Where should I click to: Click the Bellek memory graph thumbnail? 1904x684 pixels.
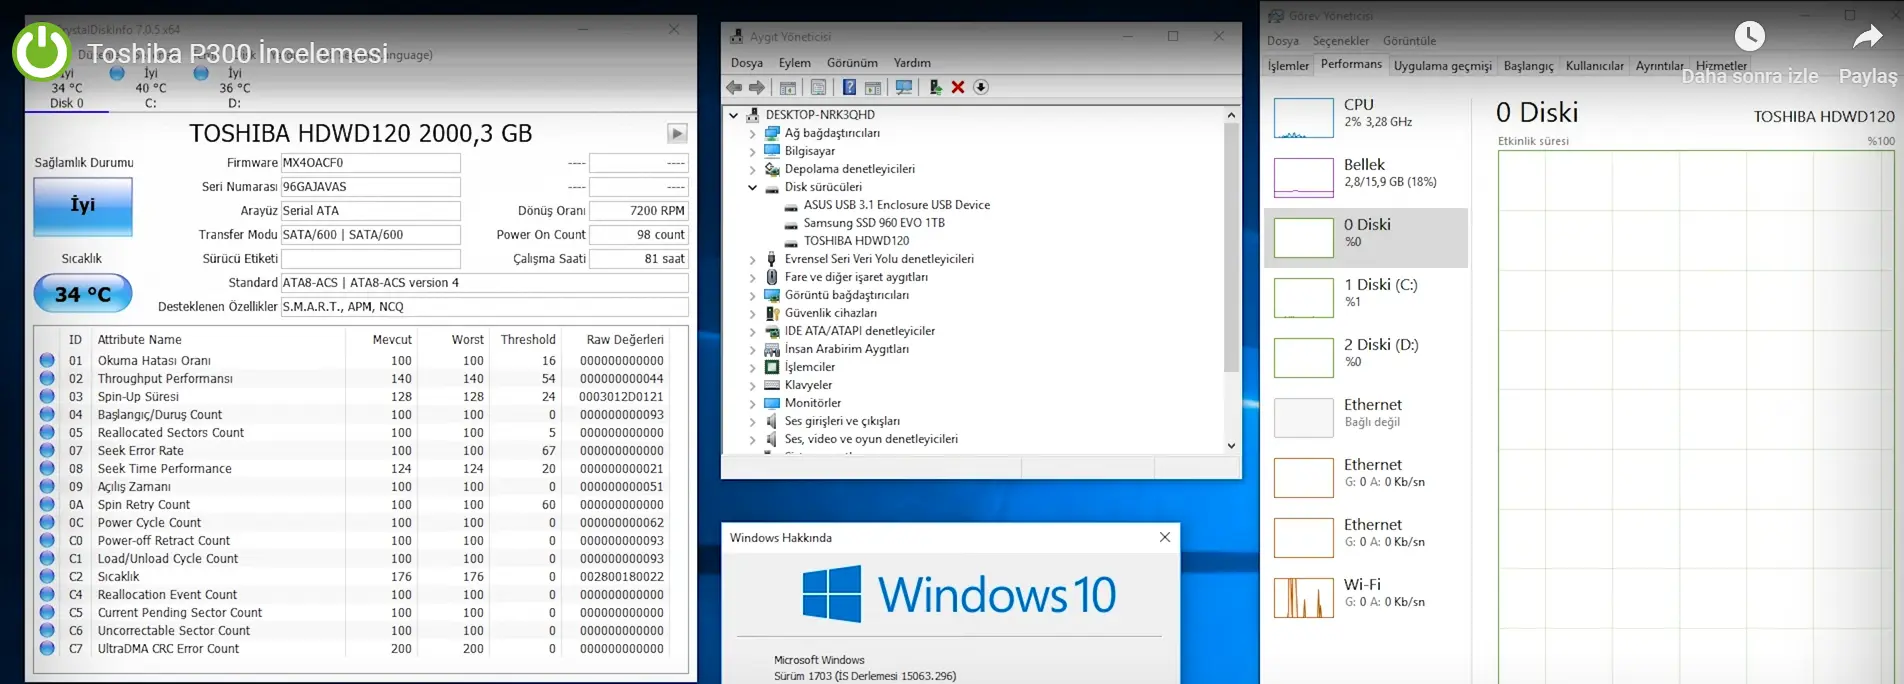(1303, 178)
